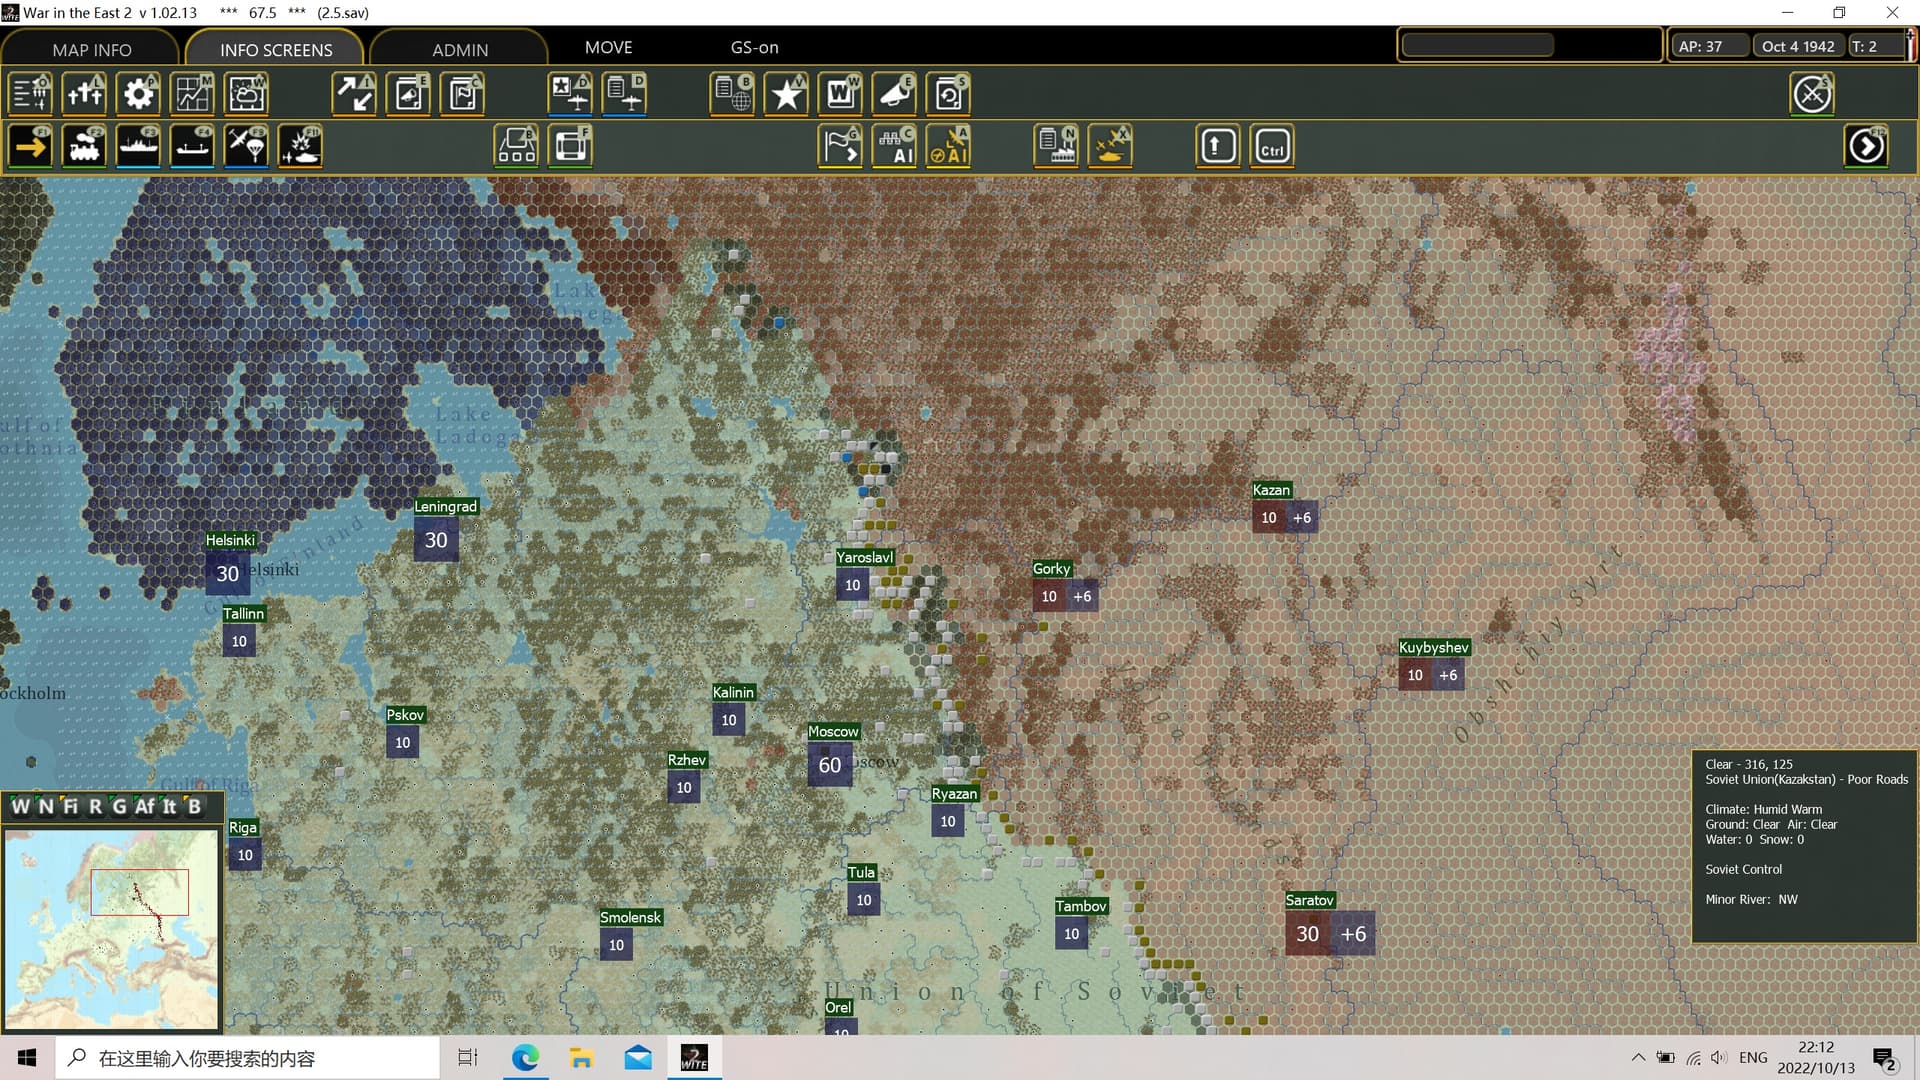This screenshot has width=1920, height=1080.
Task: Toggle the Shift key arrow button
Action: pos(1217,147)
